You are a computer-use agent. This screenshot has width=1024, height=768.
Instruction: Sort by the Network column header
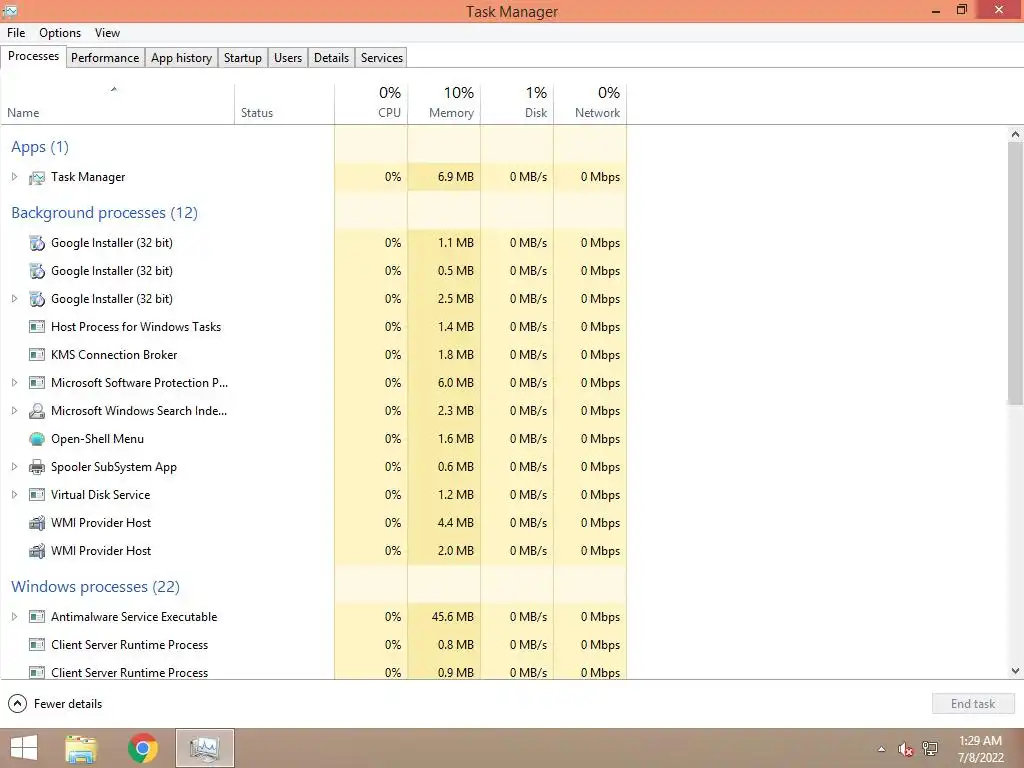pyautogui.click(x=590, y=104)
